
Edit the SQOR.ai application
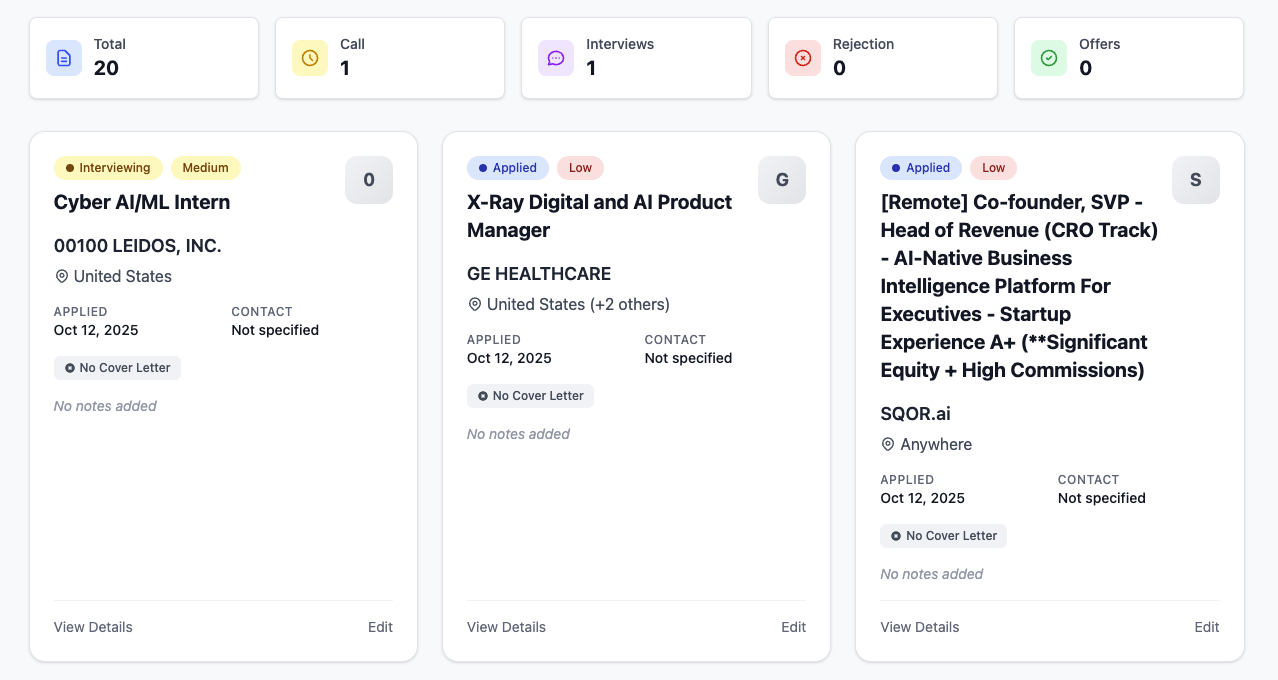pos(1206,627)
